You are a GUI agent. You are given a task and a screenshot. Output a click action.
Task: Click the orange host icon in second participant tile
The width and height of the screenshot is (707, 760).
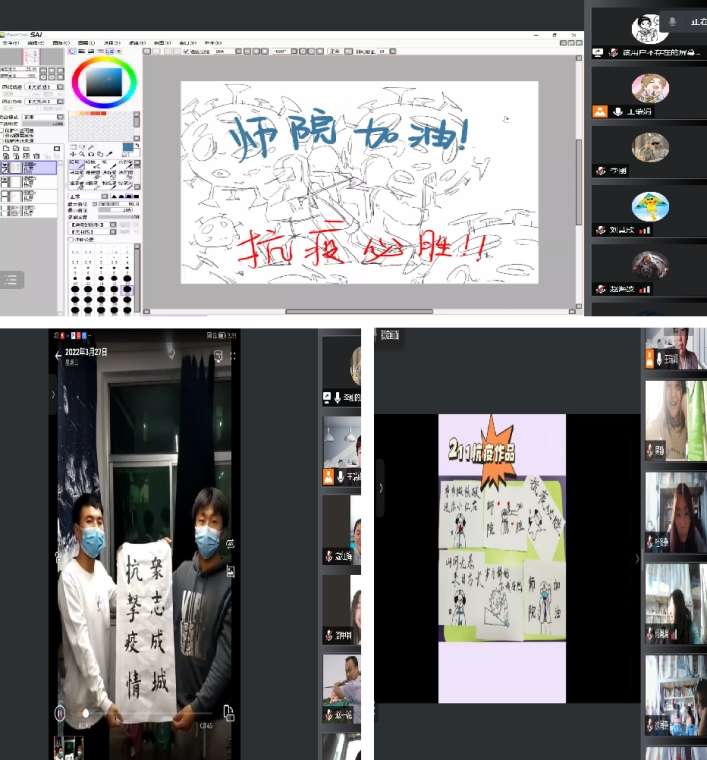[600, 111]
